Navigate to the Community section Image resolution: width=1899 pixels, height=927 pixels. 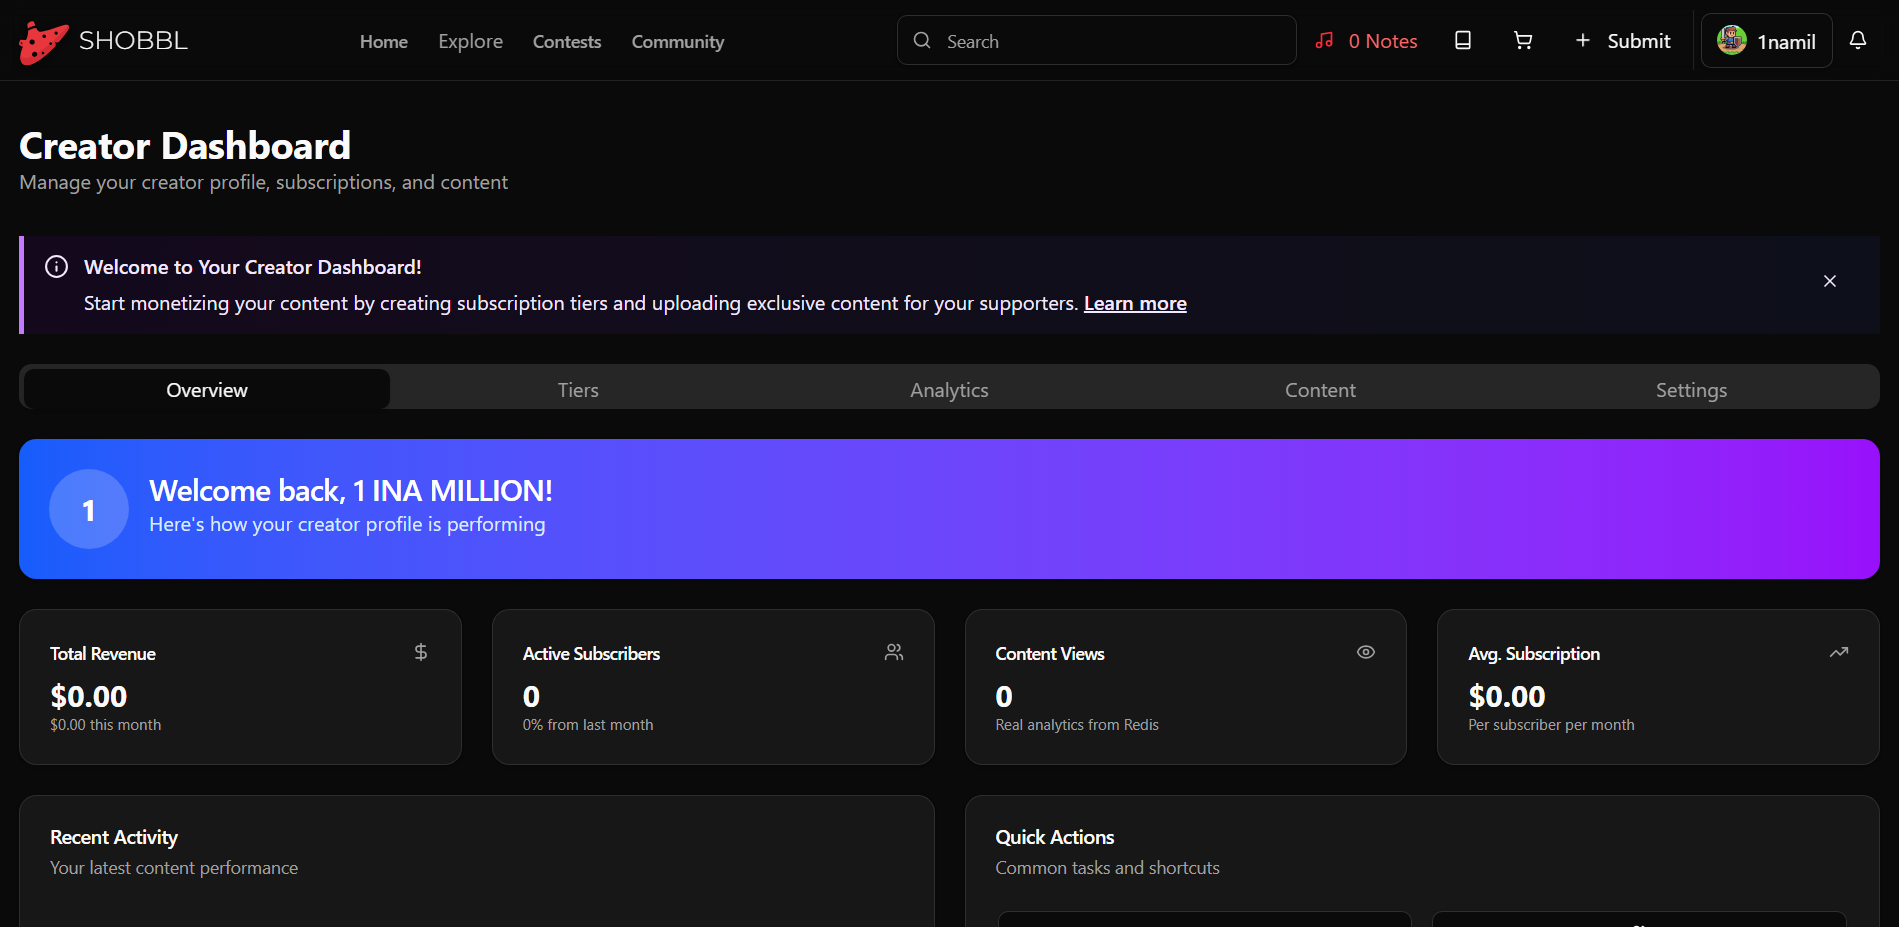pos(677,41)
